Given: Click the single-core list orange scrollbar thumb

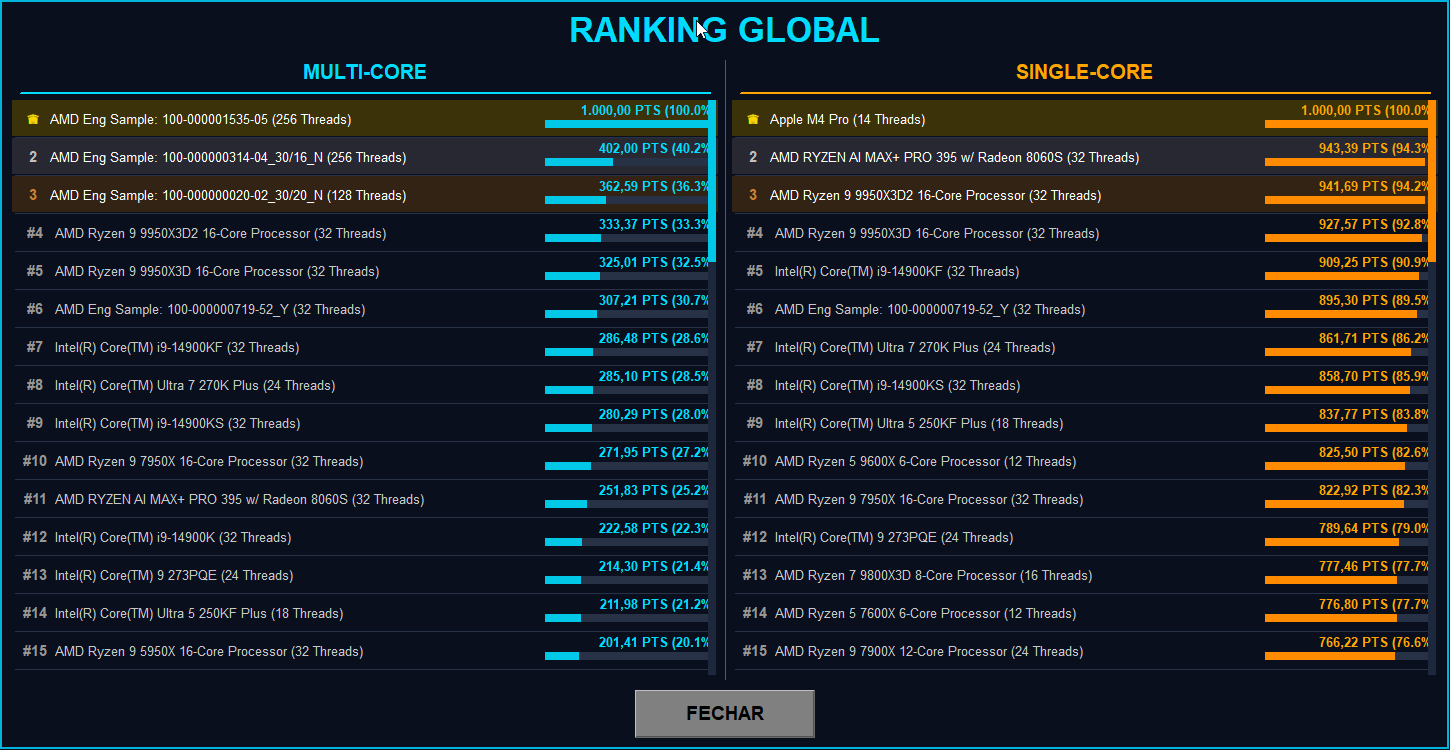Looking at the screenshot, I should click(1432, 181).
